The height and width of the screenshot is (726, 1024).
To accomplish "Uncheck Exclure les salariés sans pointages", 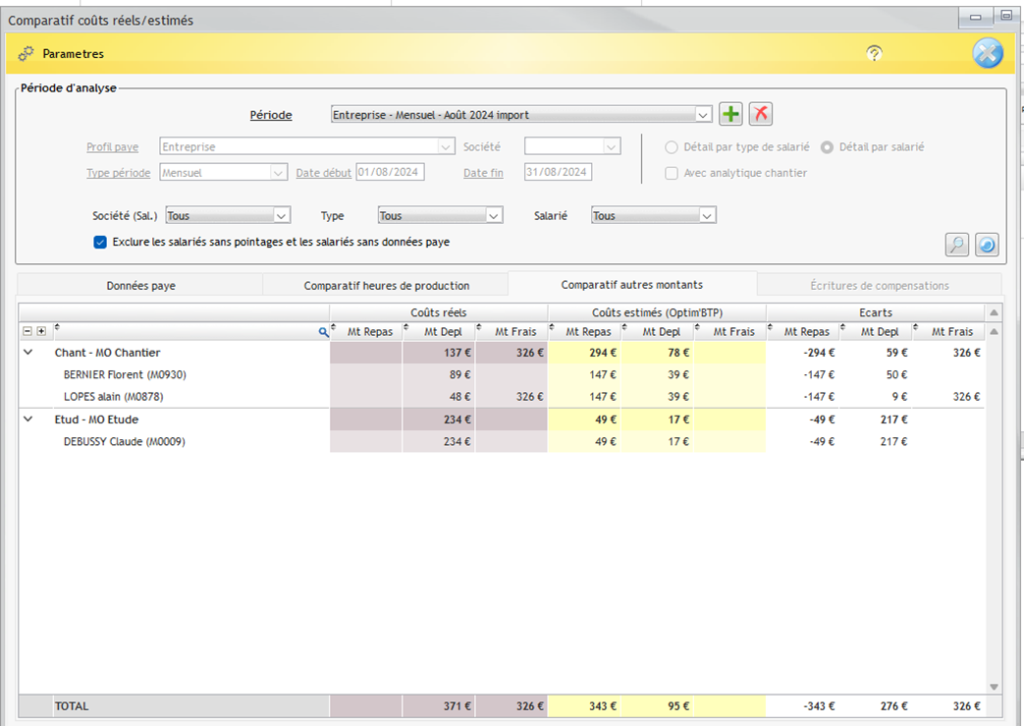I will pos(99,242).
